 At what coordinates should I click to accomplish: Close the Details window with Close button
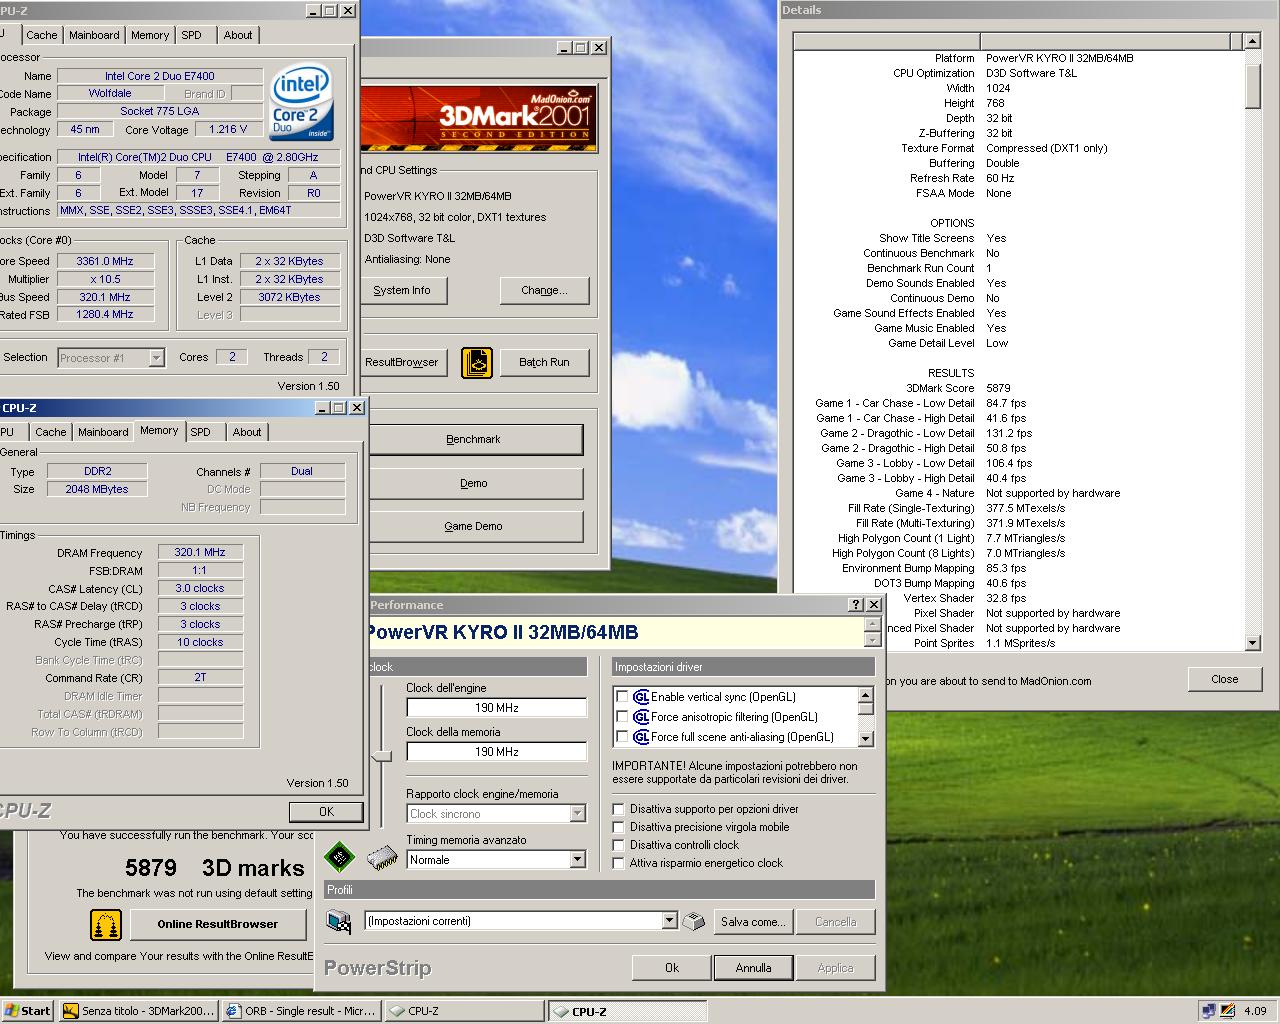coord(1224,679)
